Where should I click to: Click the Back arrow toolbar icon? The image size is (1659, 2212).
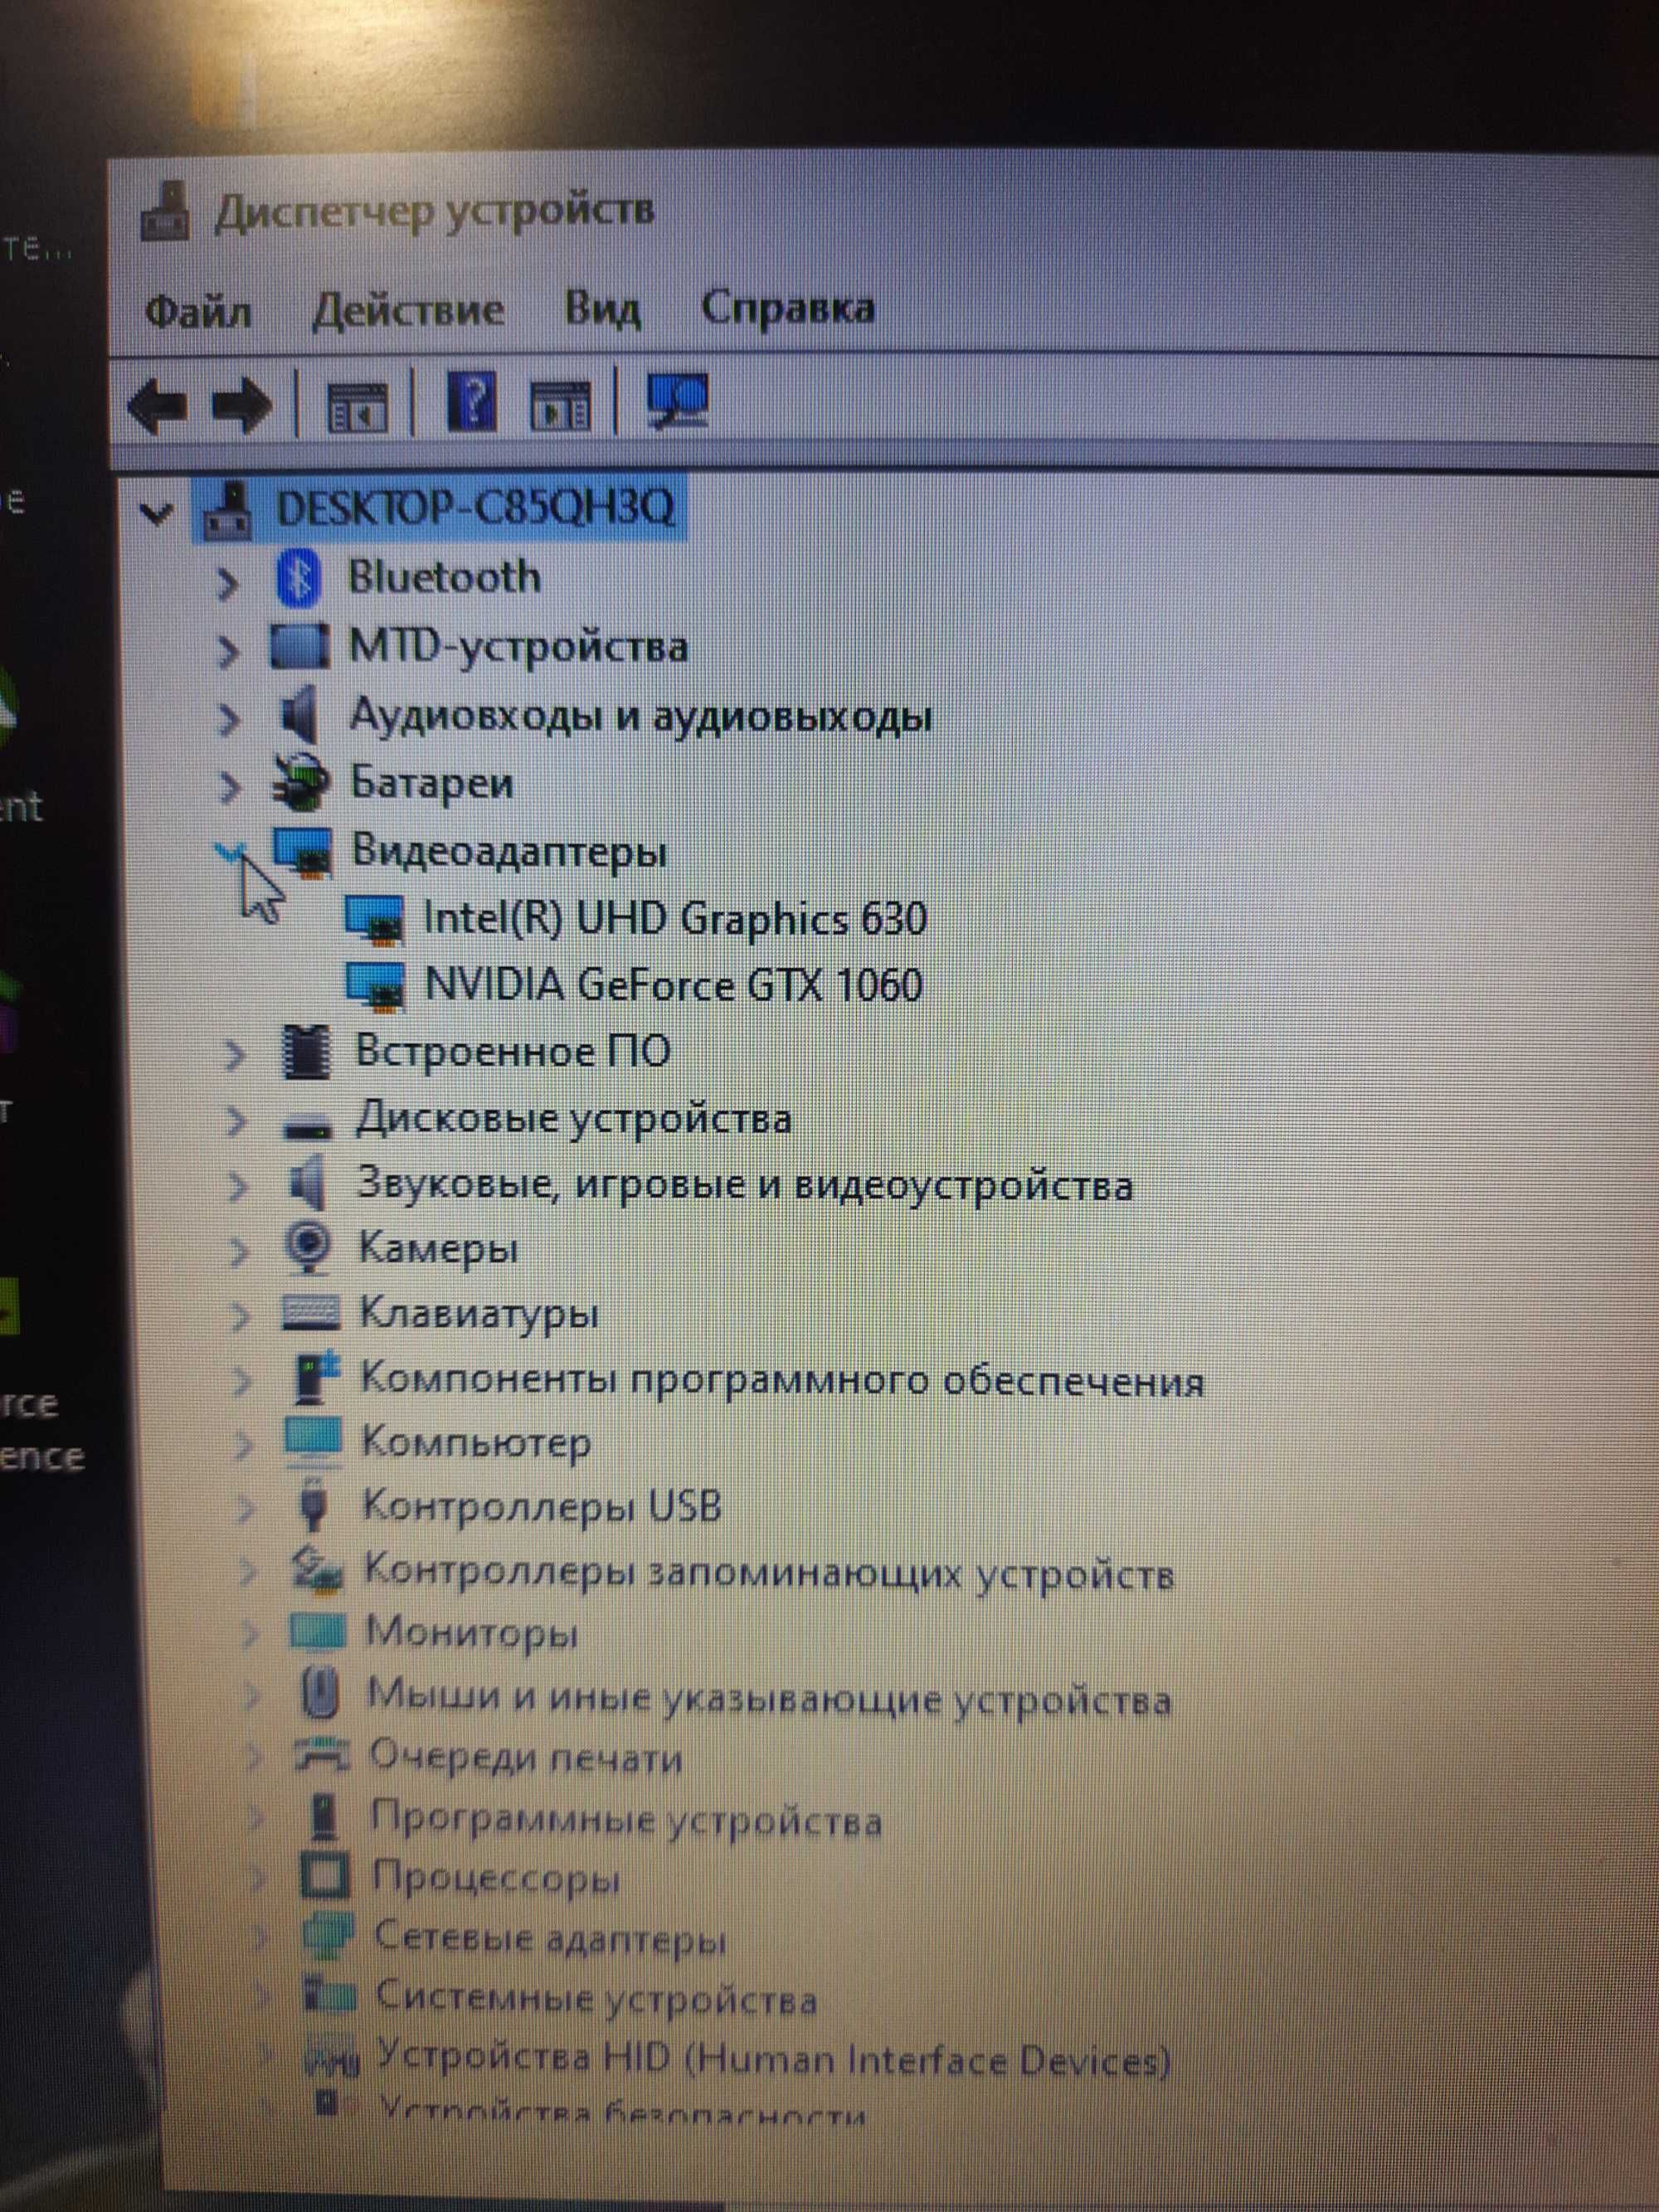click(x=158, y=406)
